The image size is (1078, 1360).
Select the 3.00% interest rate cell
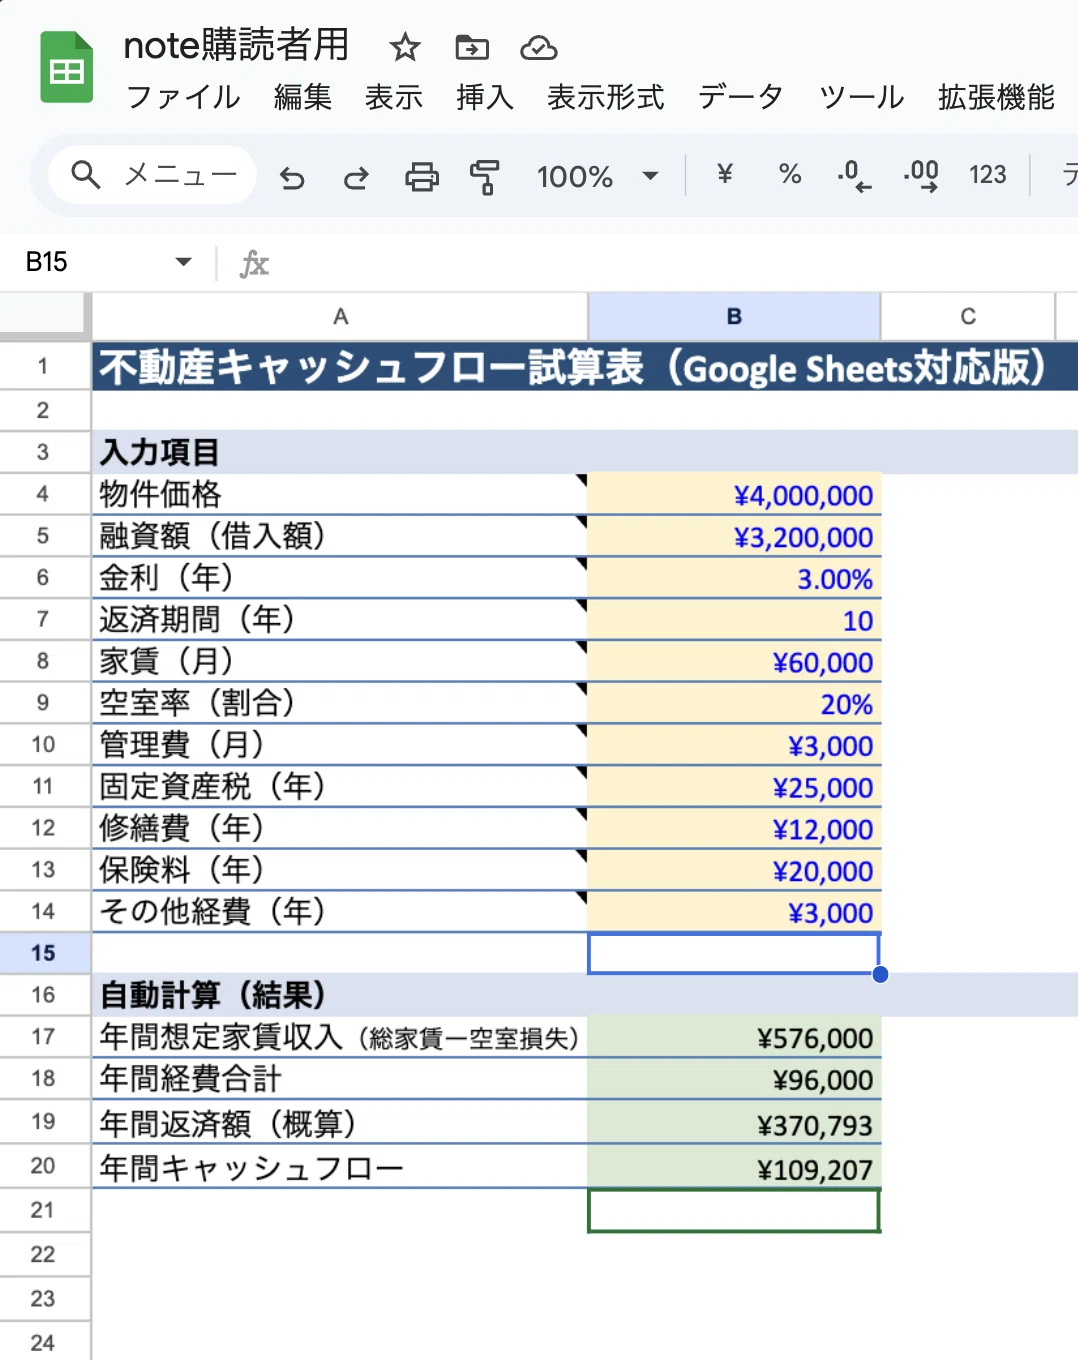pyautogui.click(x=734, y=579)
